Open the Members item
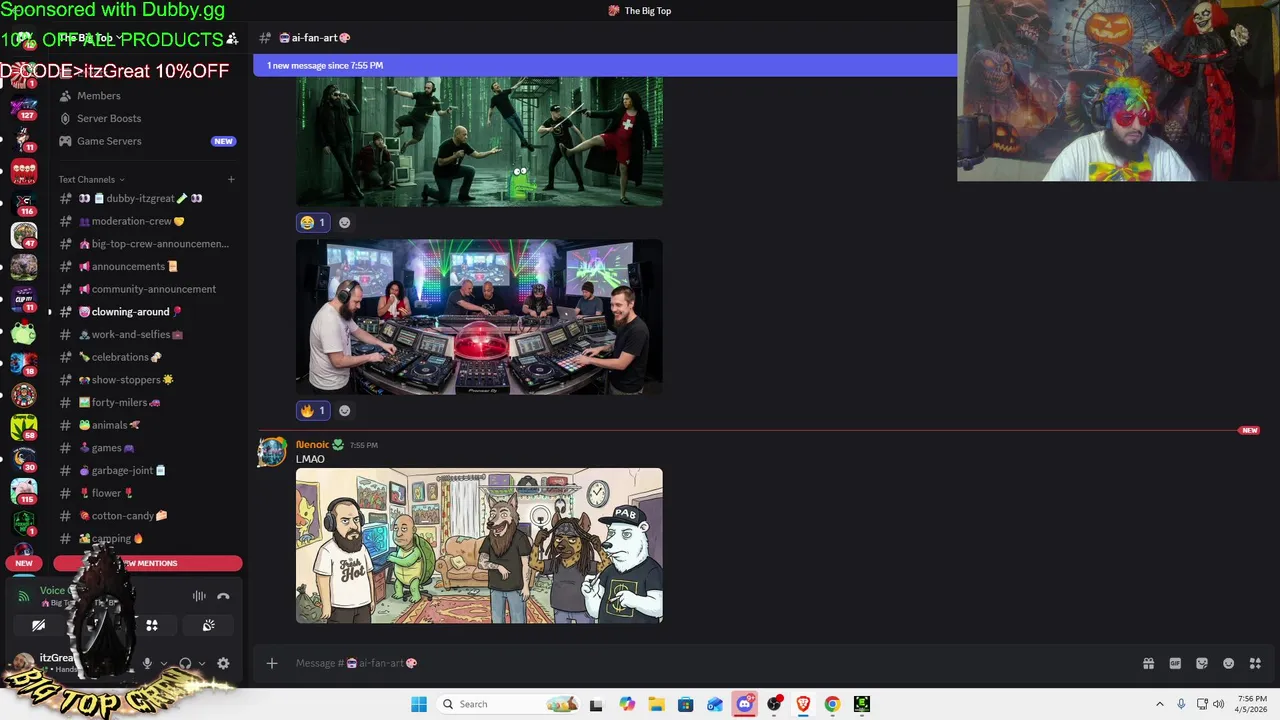Image resolution: width=1280 pixels, height=720 pixels. pos(148,96)
